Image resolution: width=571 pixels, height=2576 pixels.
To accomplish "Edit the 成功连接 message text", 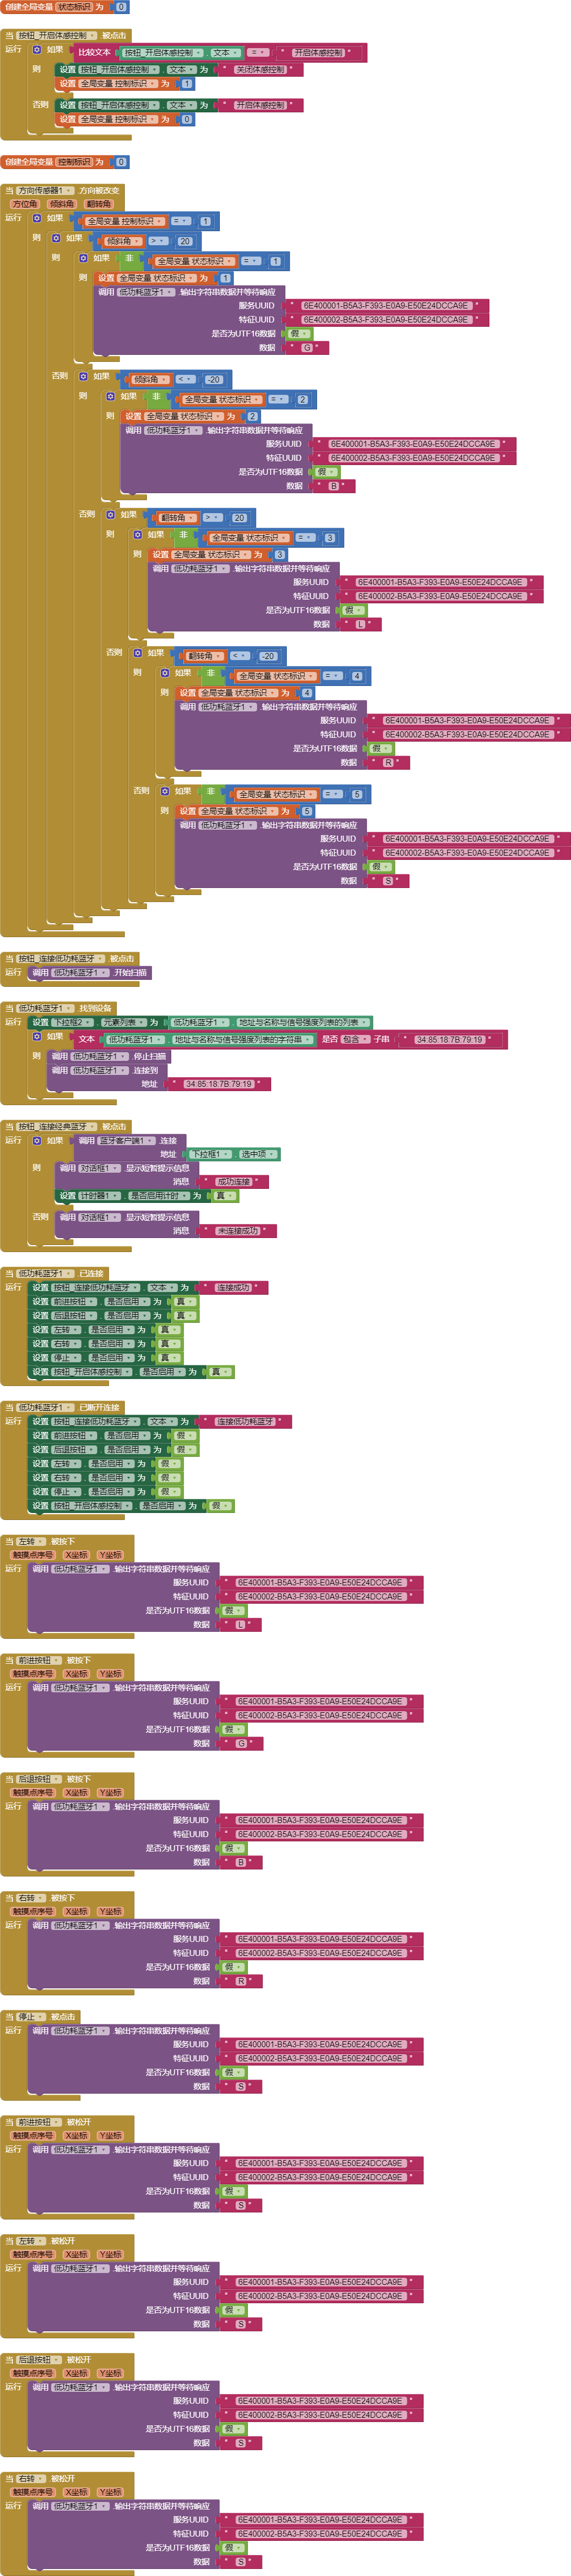I will 234,1182.
